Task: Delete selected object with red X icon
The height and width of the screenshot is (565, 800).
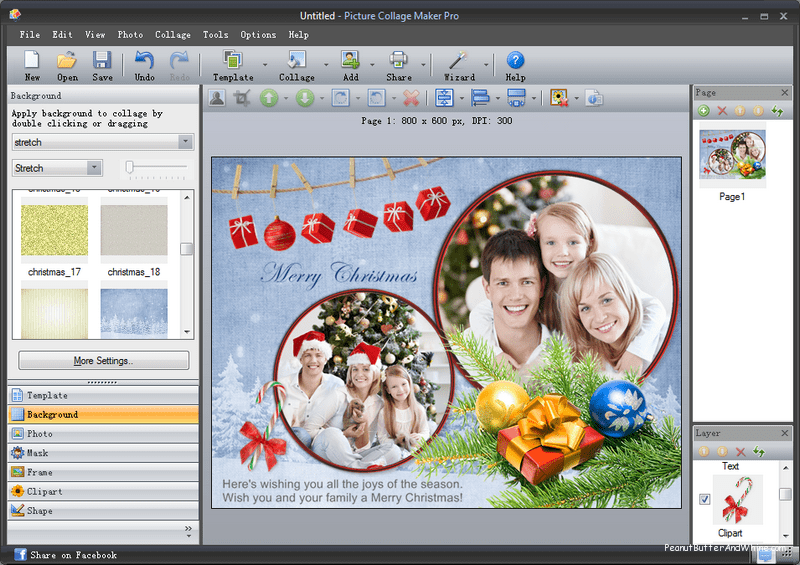Action: [410, 98]
